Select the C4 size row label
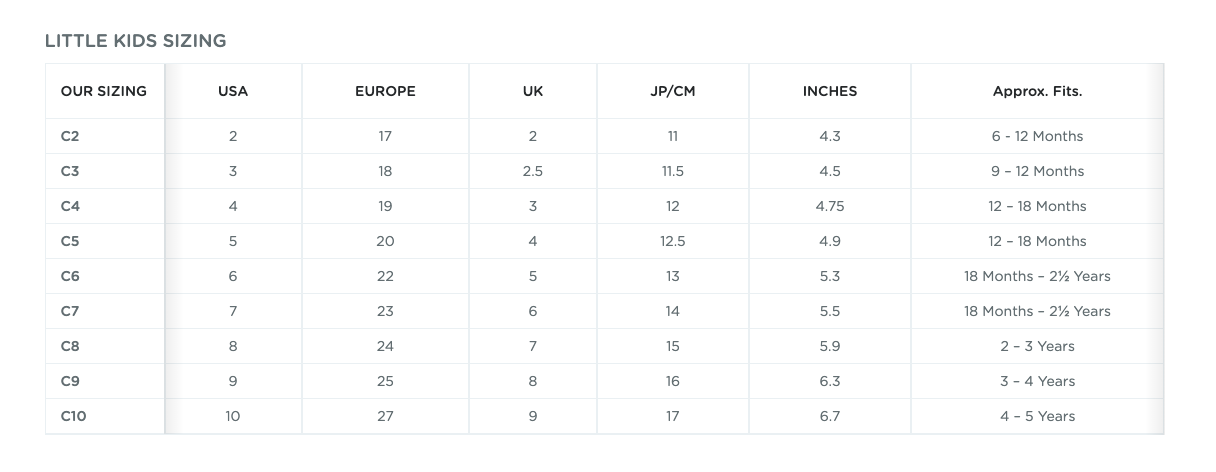The height and width of the screenshot is (472, 1216). click(70, 206)
